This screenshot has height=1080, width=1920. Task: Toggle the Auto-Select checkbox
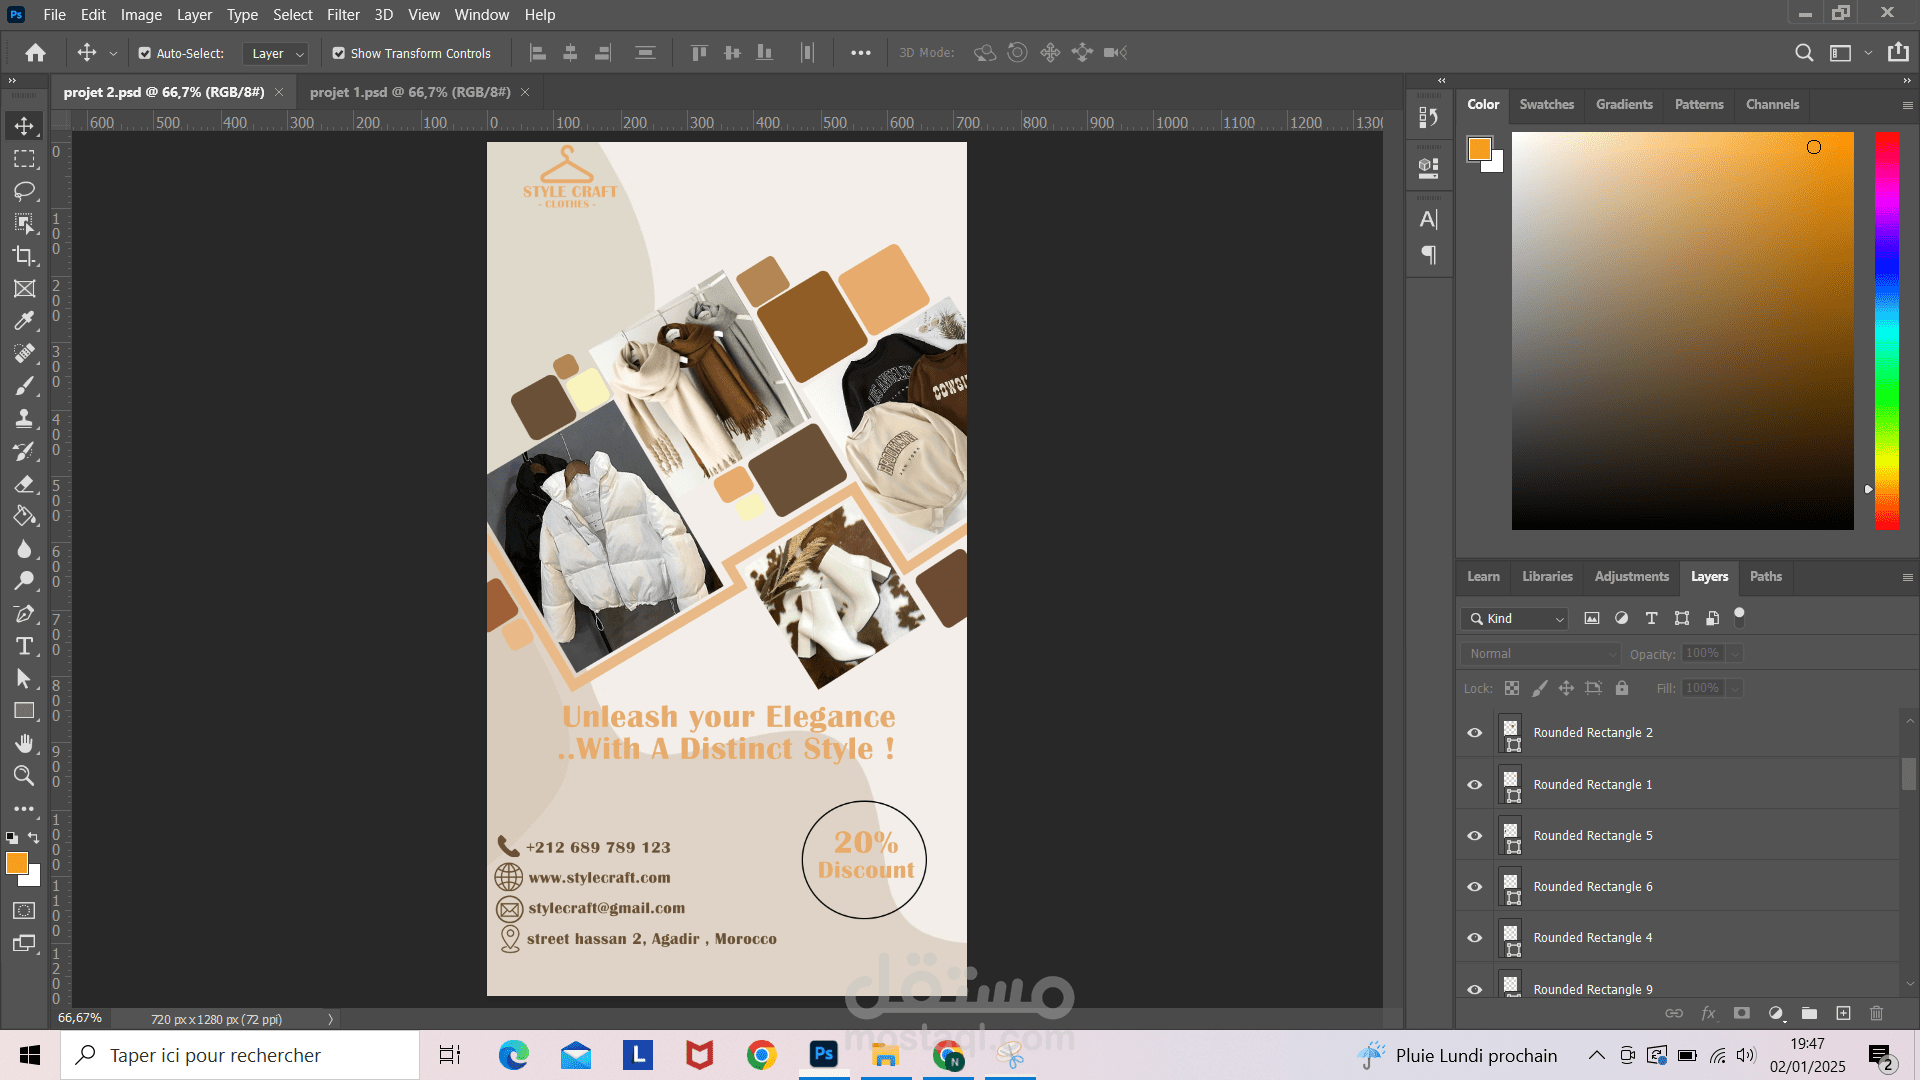[145, 53]
